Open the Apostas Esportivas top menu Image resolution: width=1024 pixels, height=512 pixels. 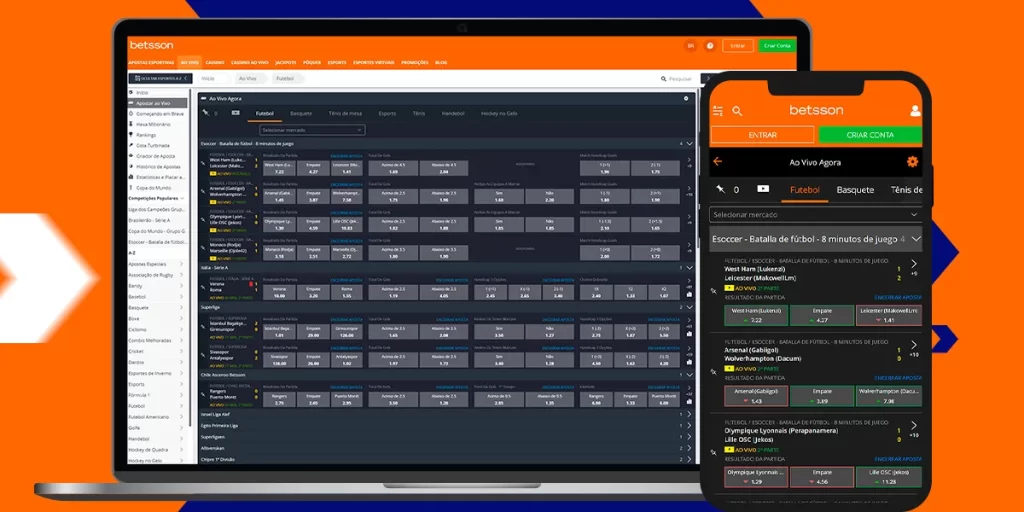coord(152,63)
